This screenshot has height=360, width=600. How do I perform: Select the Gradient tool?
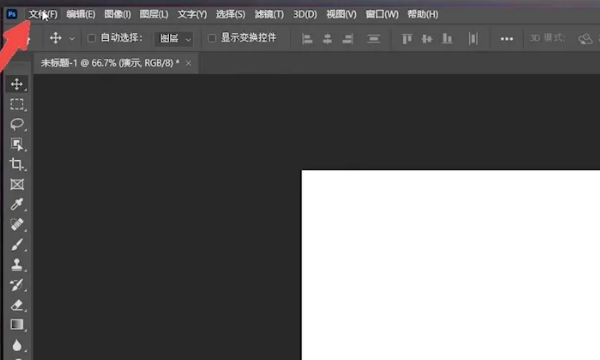17,324
